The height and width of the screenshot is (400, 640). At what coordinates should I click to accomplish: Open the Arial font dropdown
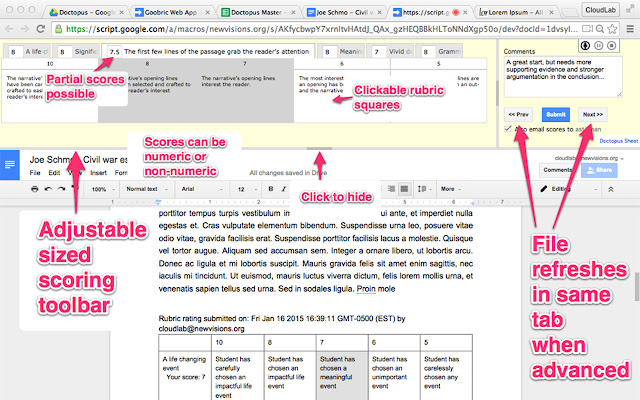(x=202, y=189)
